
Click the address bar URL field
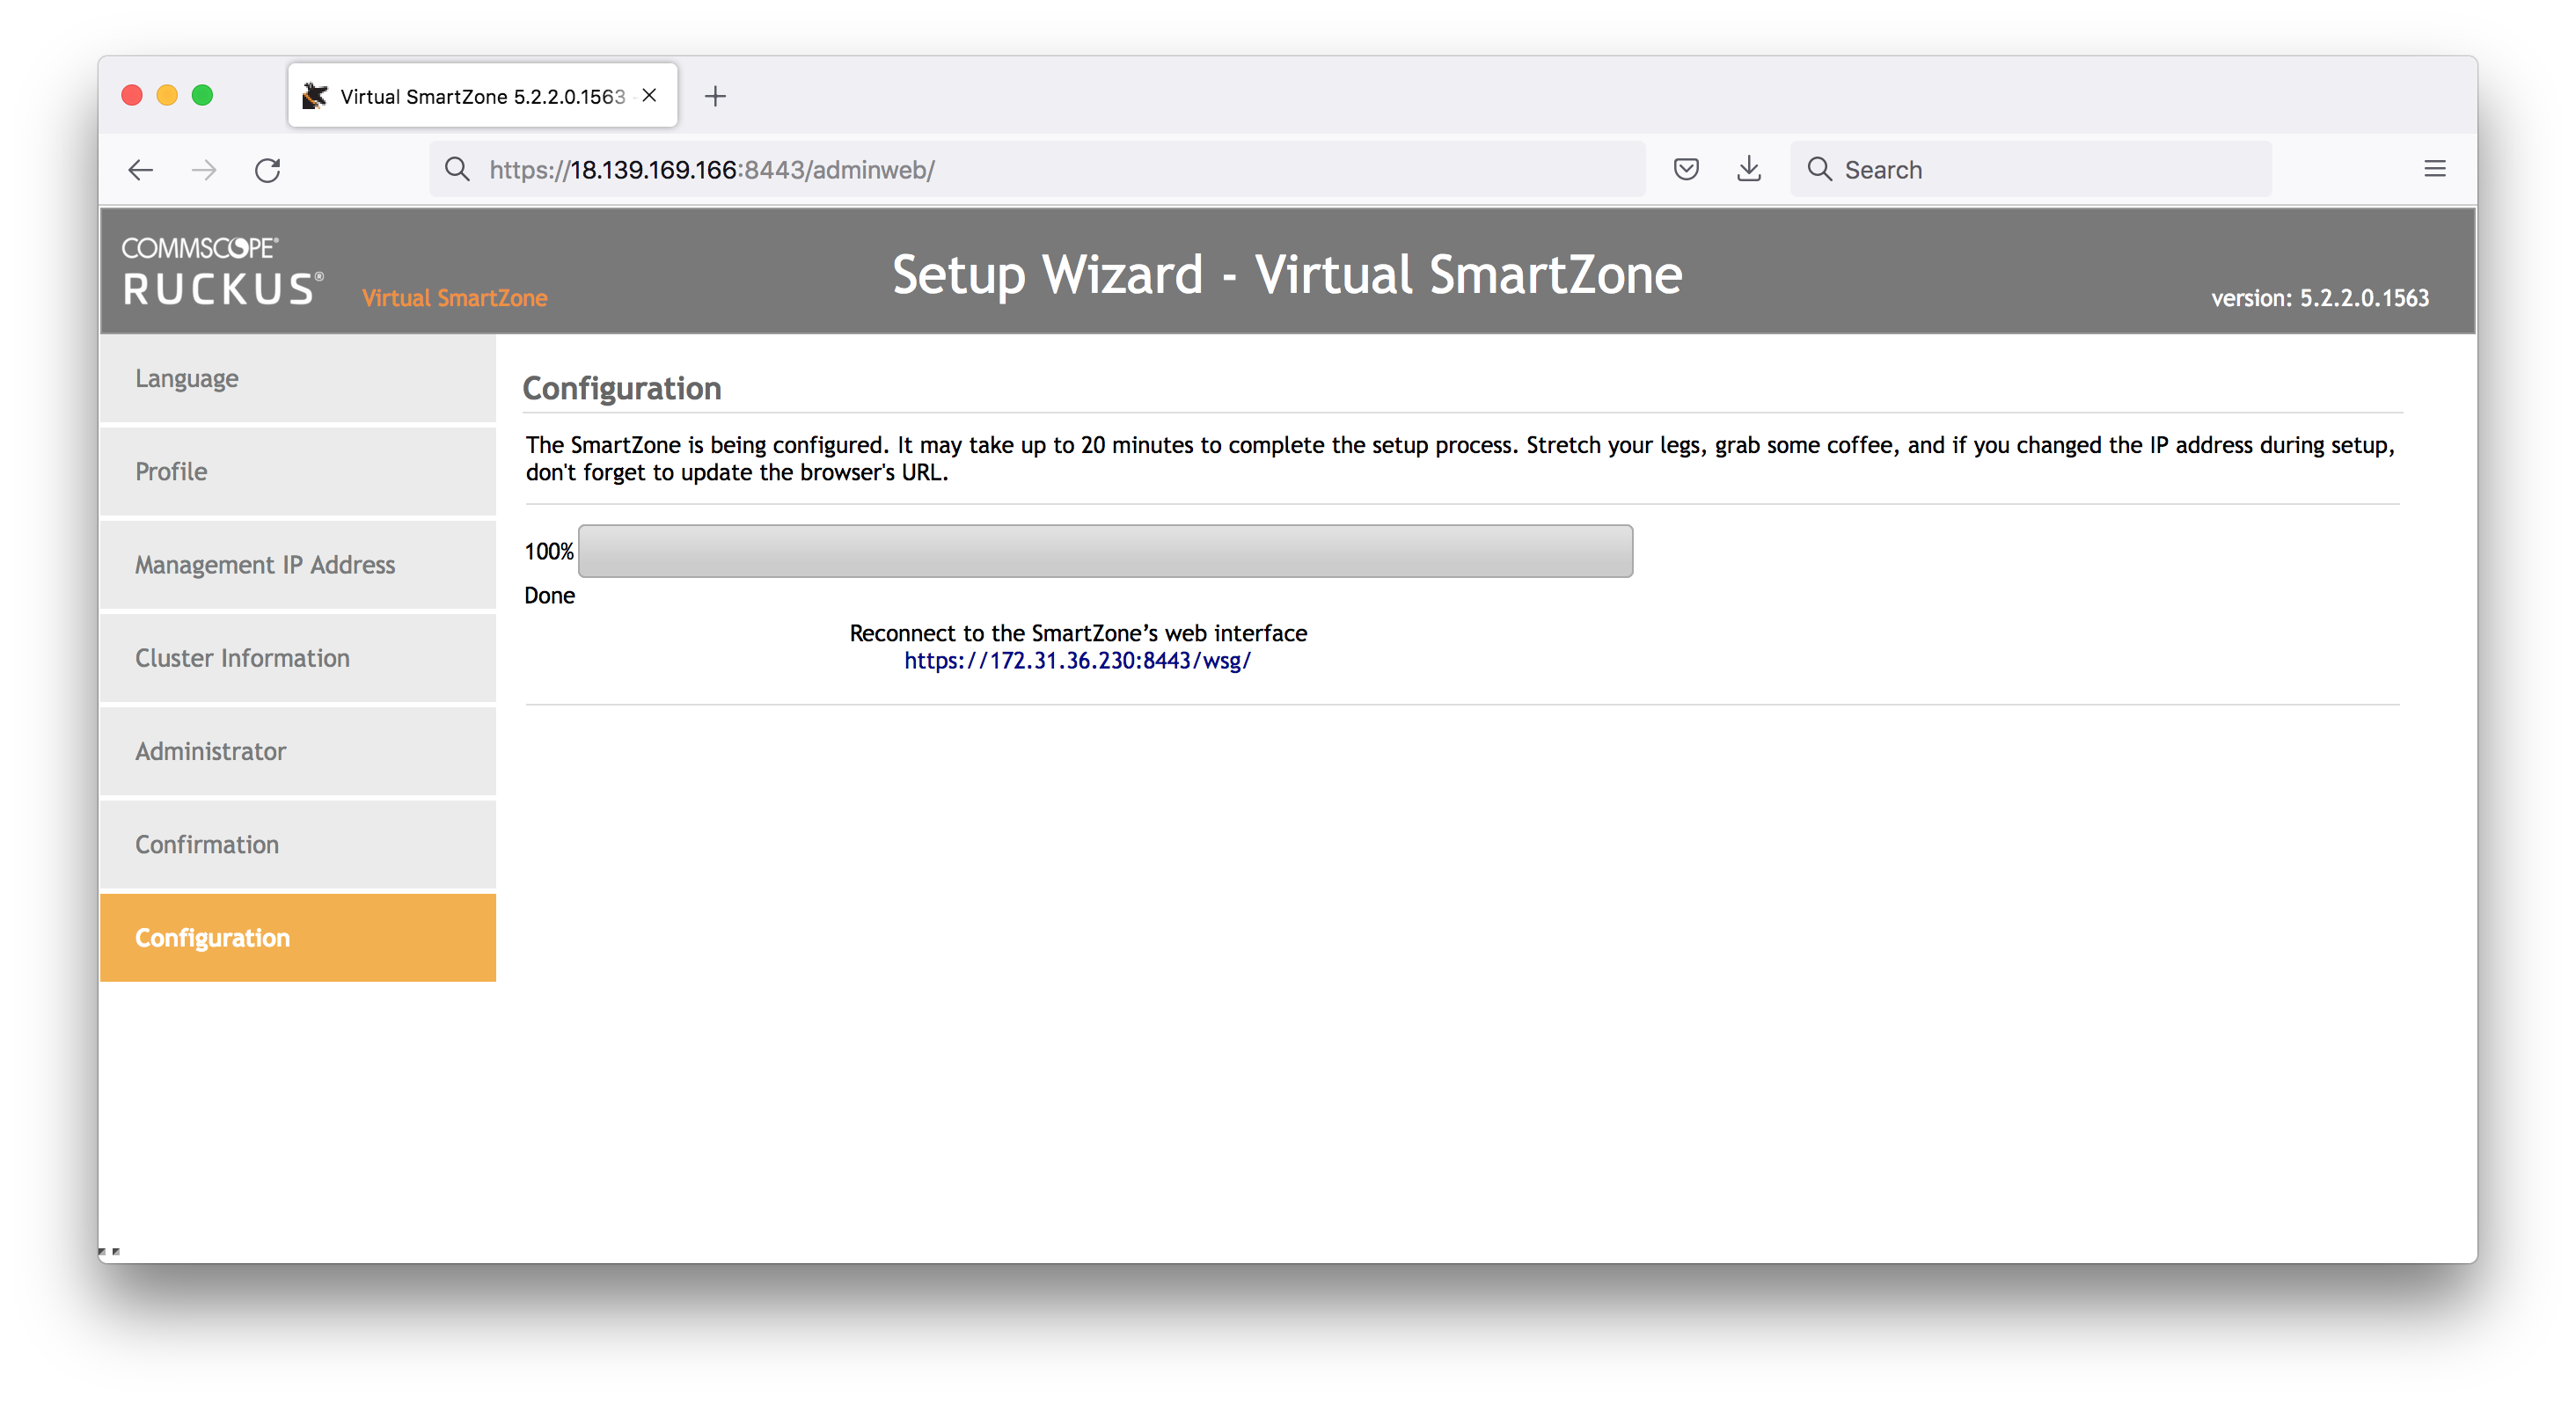tap(1037, 169)
